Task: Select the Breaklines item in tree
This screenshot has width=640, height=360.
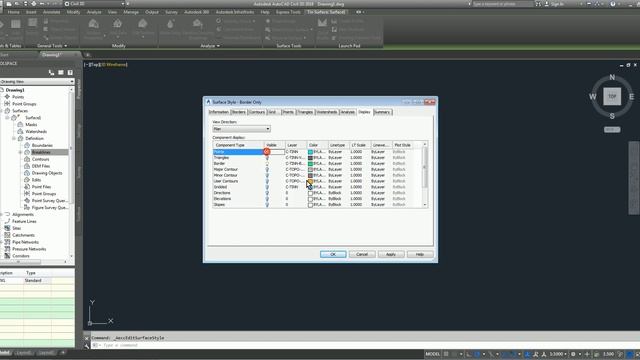Action: [x=41, y=152]
